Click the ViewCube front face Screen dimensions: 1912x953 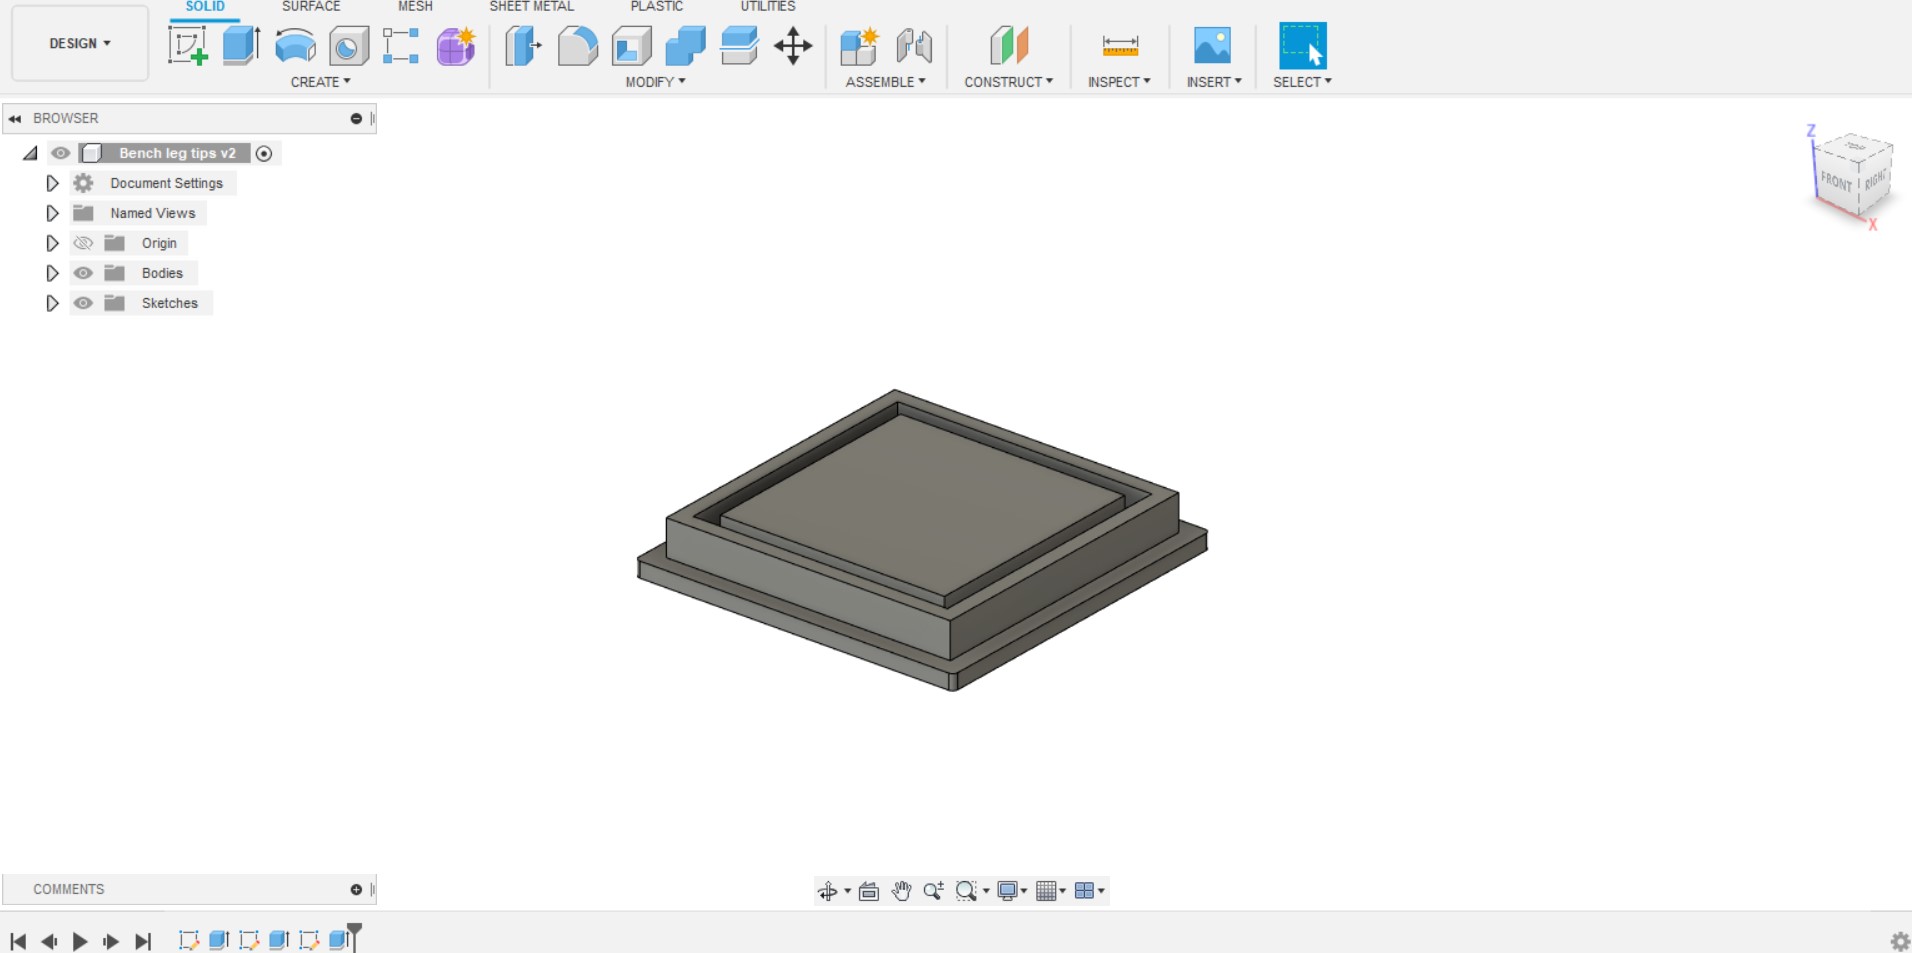1836,181
